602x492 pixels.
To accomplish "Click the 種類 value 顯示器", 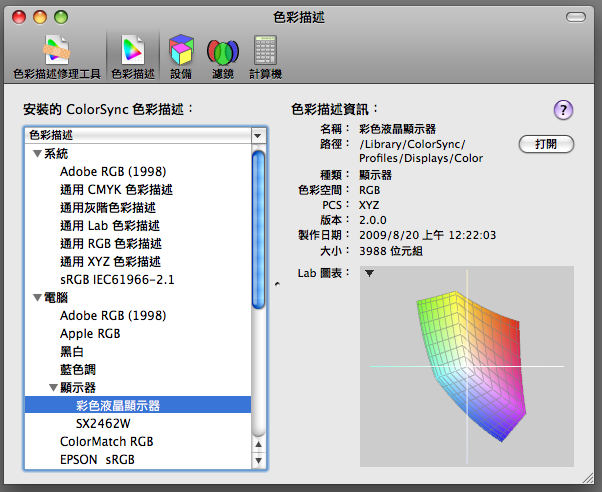I will pyautogui.click(x=375, y=175).
